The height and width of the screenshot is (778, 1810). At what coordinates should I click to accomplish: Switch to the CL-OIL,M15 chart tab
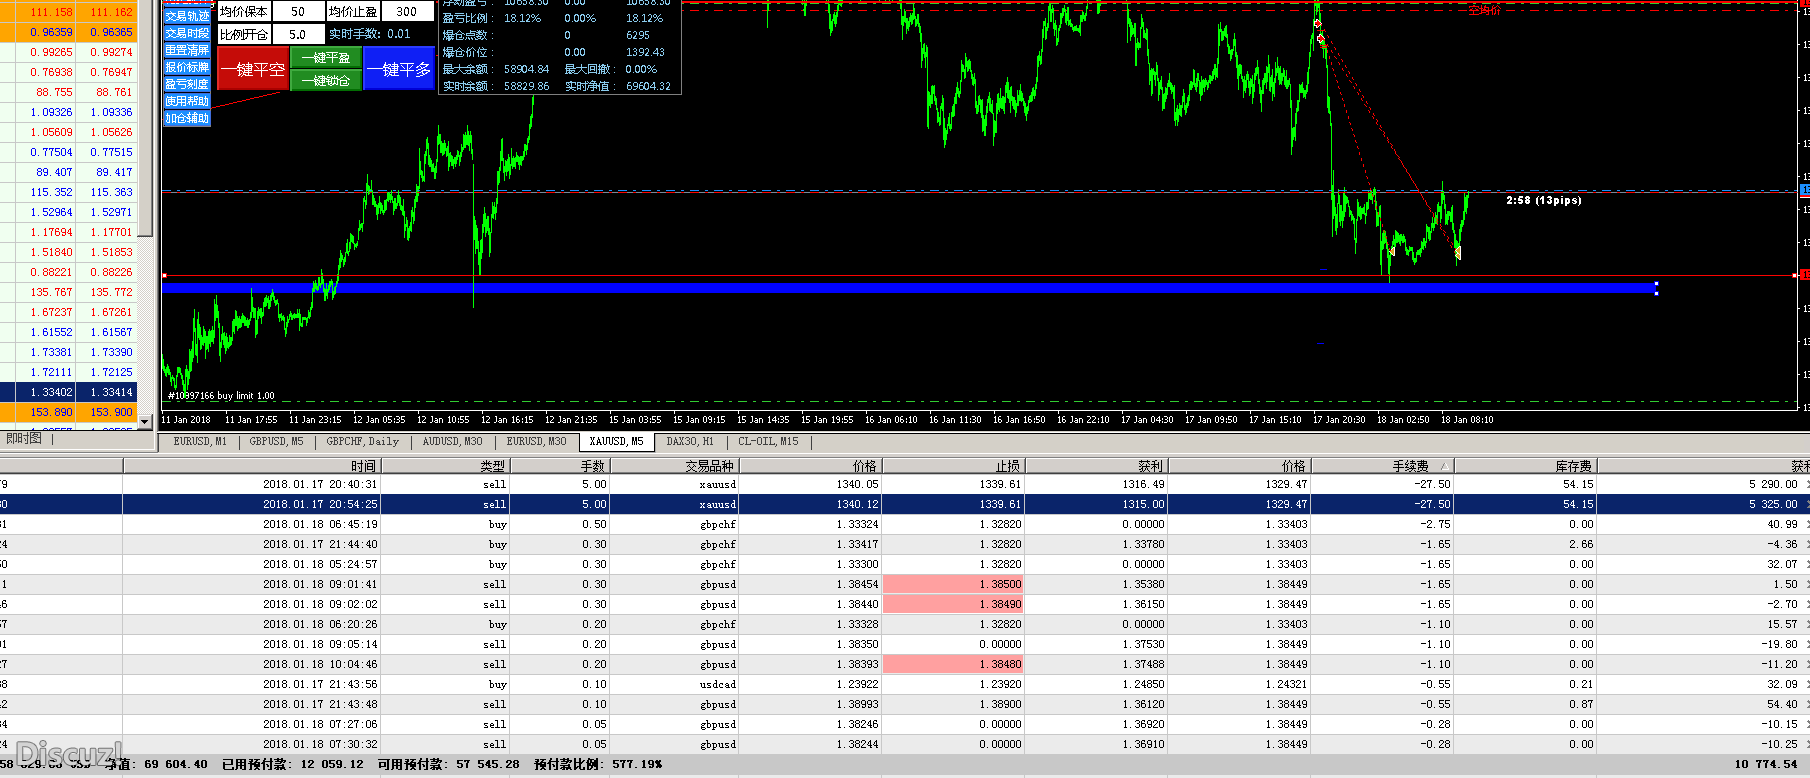tap(768, 441)
